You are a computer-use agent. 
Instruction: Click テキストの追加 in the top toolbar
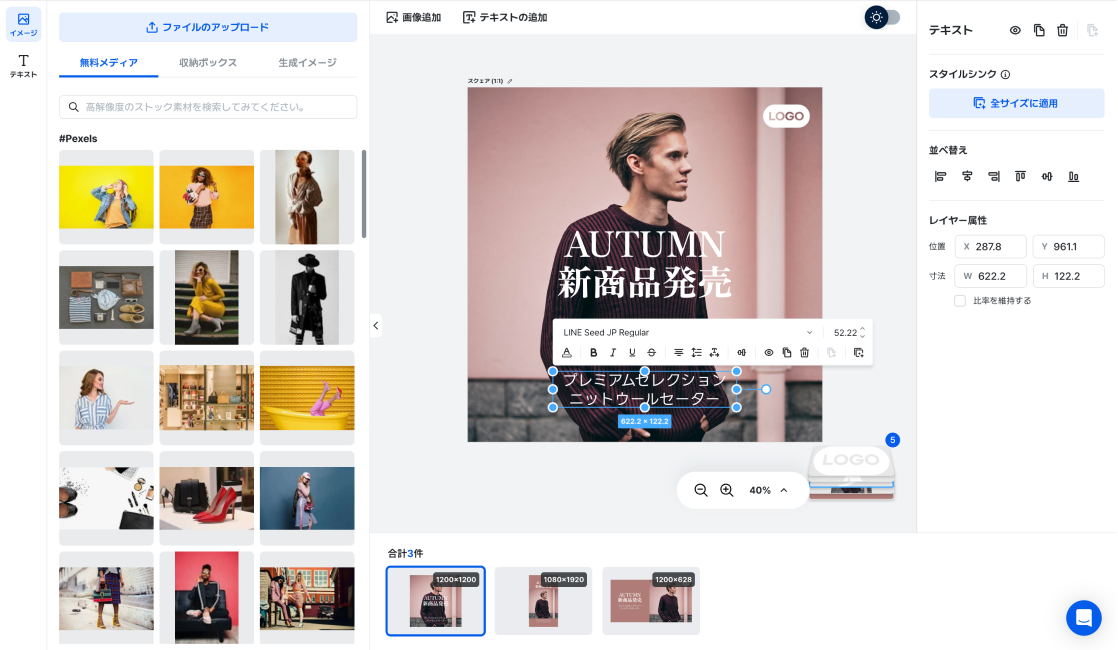[505, 17]
